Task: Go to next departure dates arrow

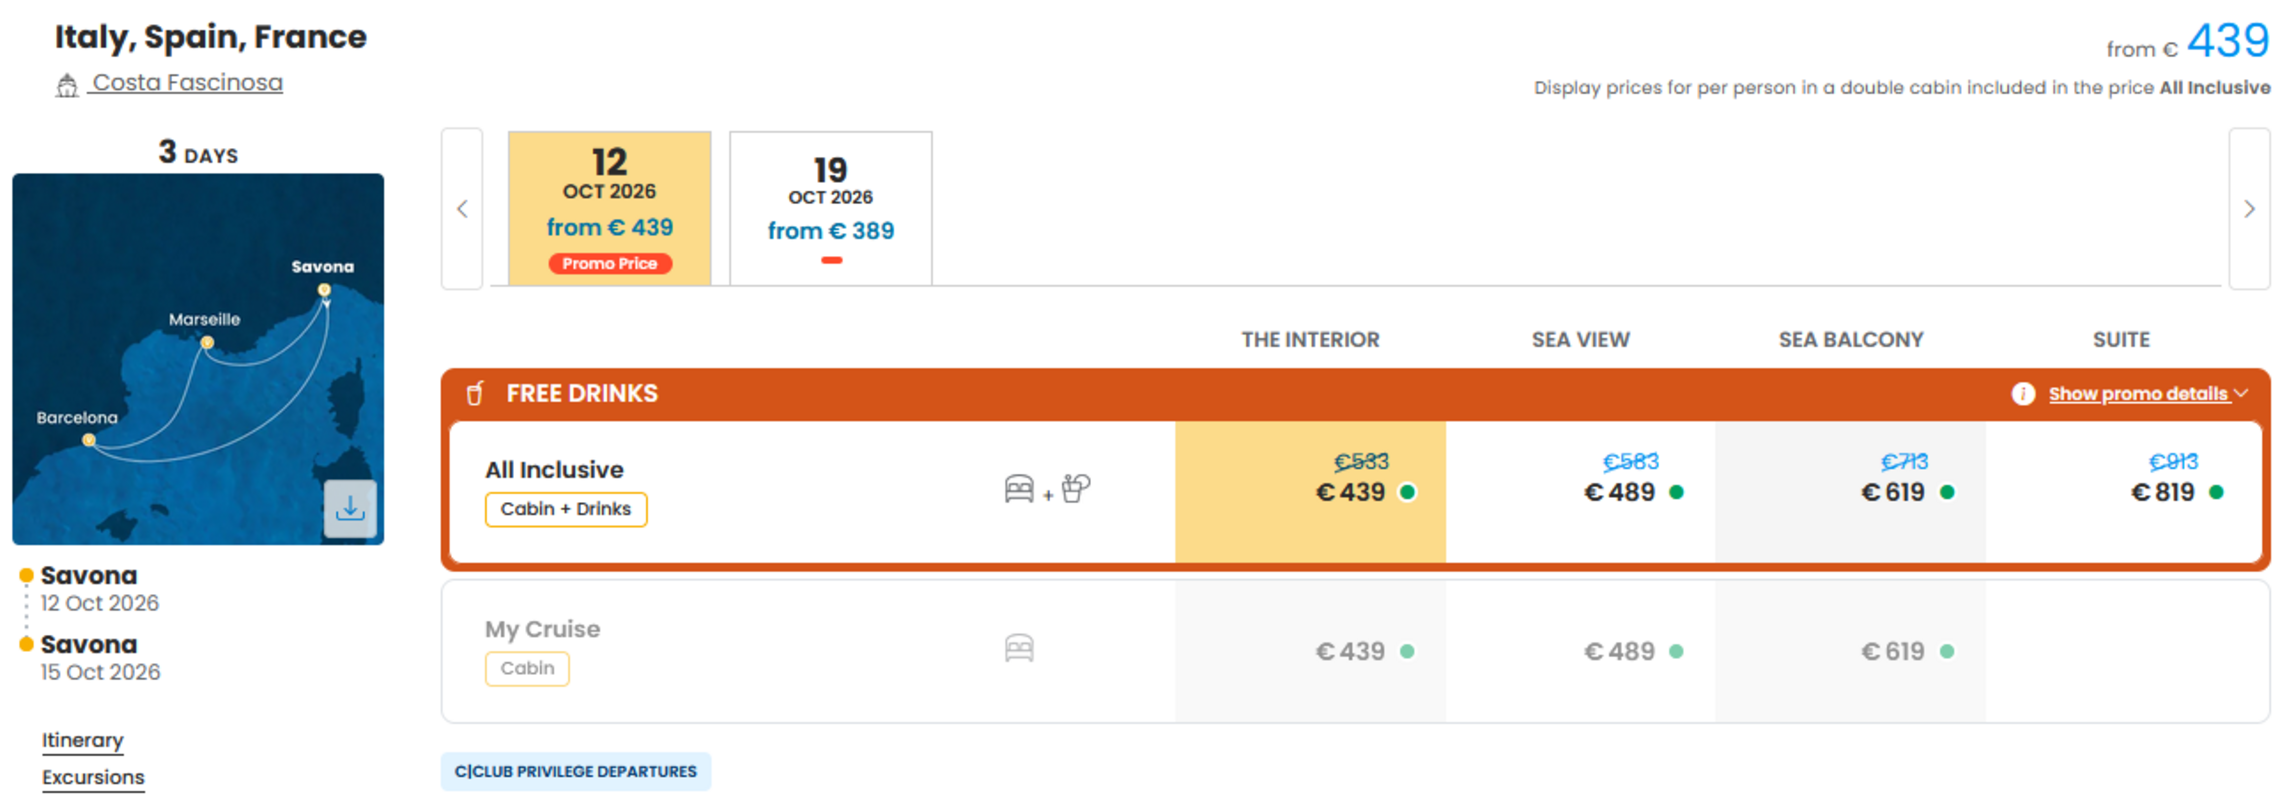Action: pos(2249,209)
